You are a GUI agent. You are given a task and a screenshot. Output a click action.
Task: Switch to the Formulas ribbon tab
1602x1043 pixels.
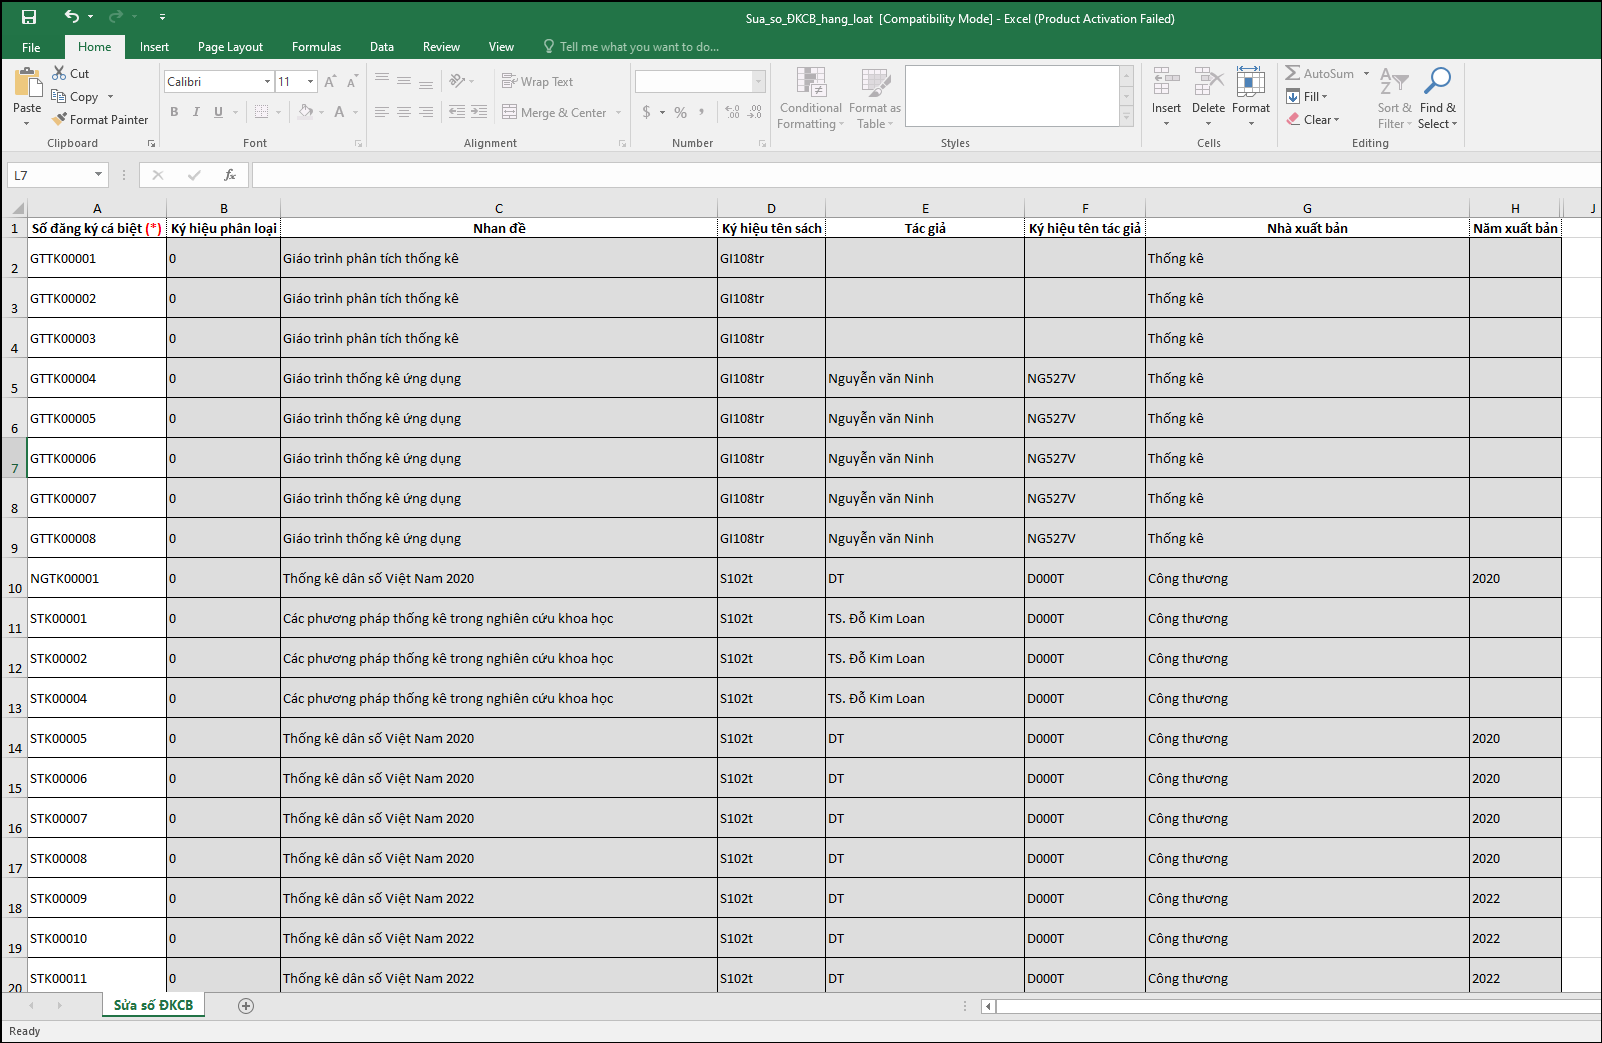(316, 47)
